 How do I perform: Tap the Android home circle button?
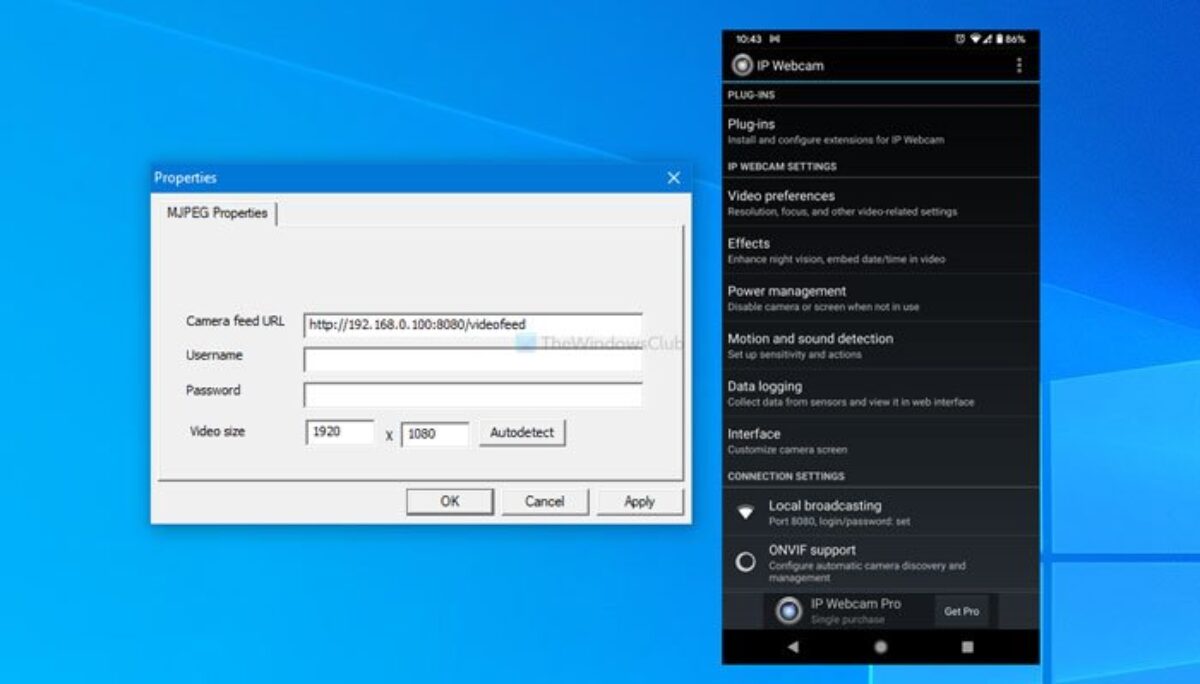click(x=880, y=647)
